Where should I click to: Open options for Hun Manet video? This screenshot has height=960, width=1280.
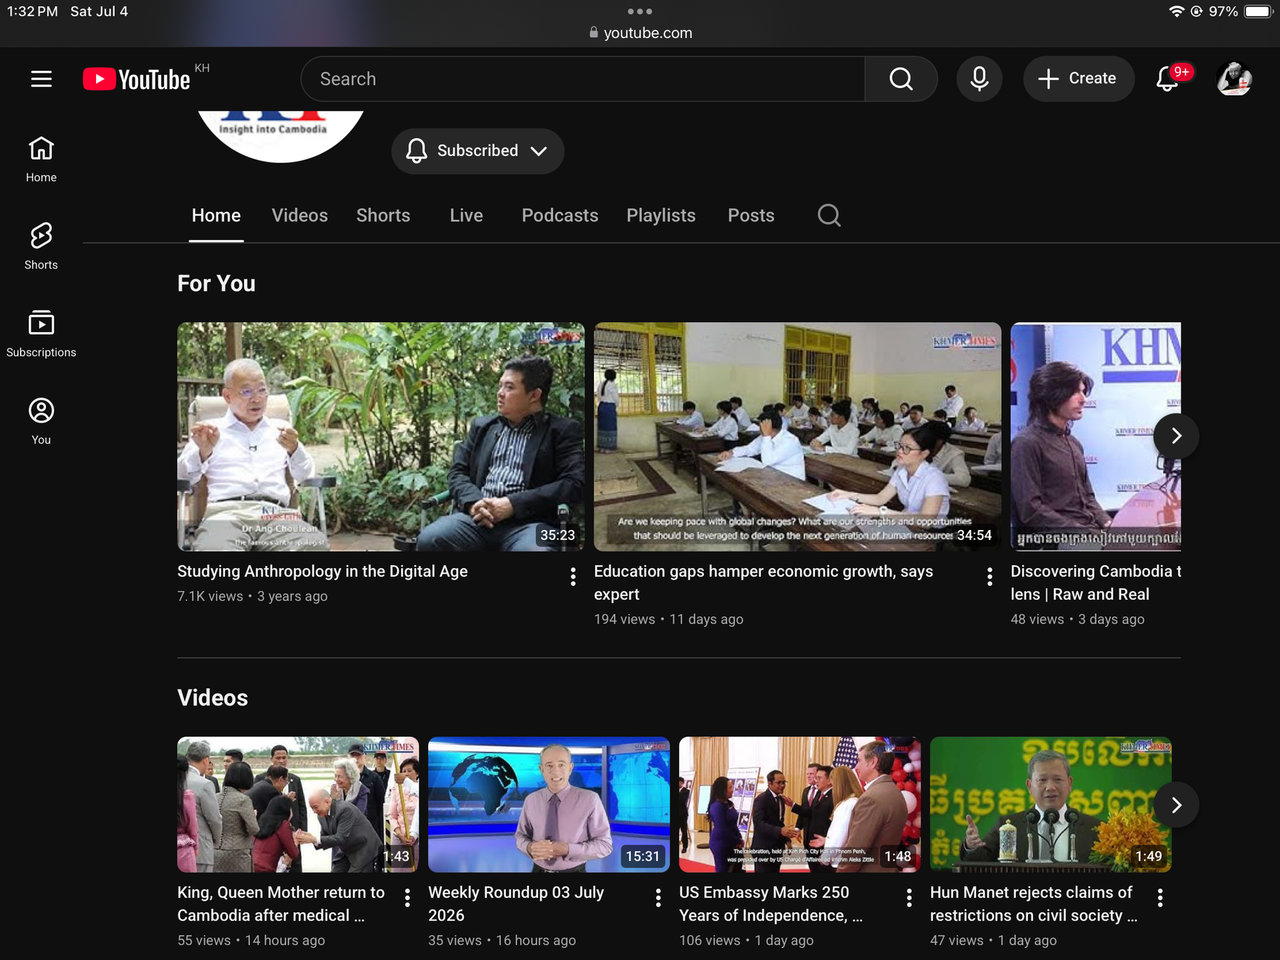click(1160, 897)
